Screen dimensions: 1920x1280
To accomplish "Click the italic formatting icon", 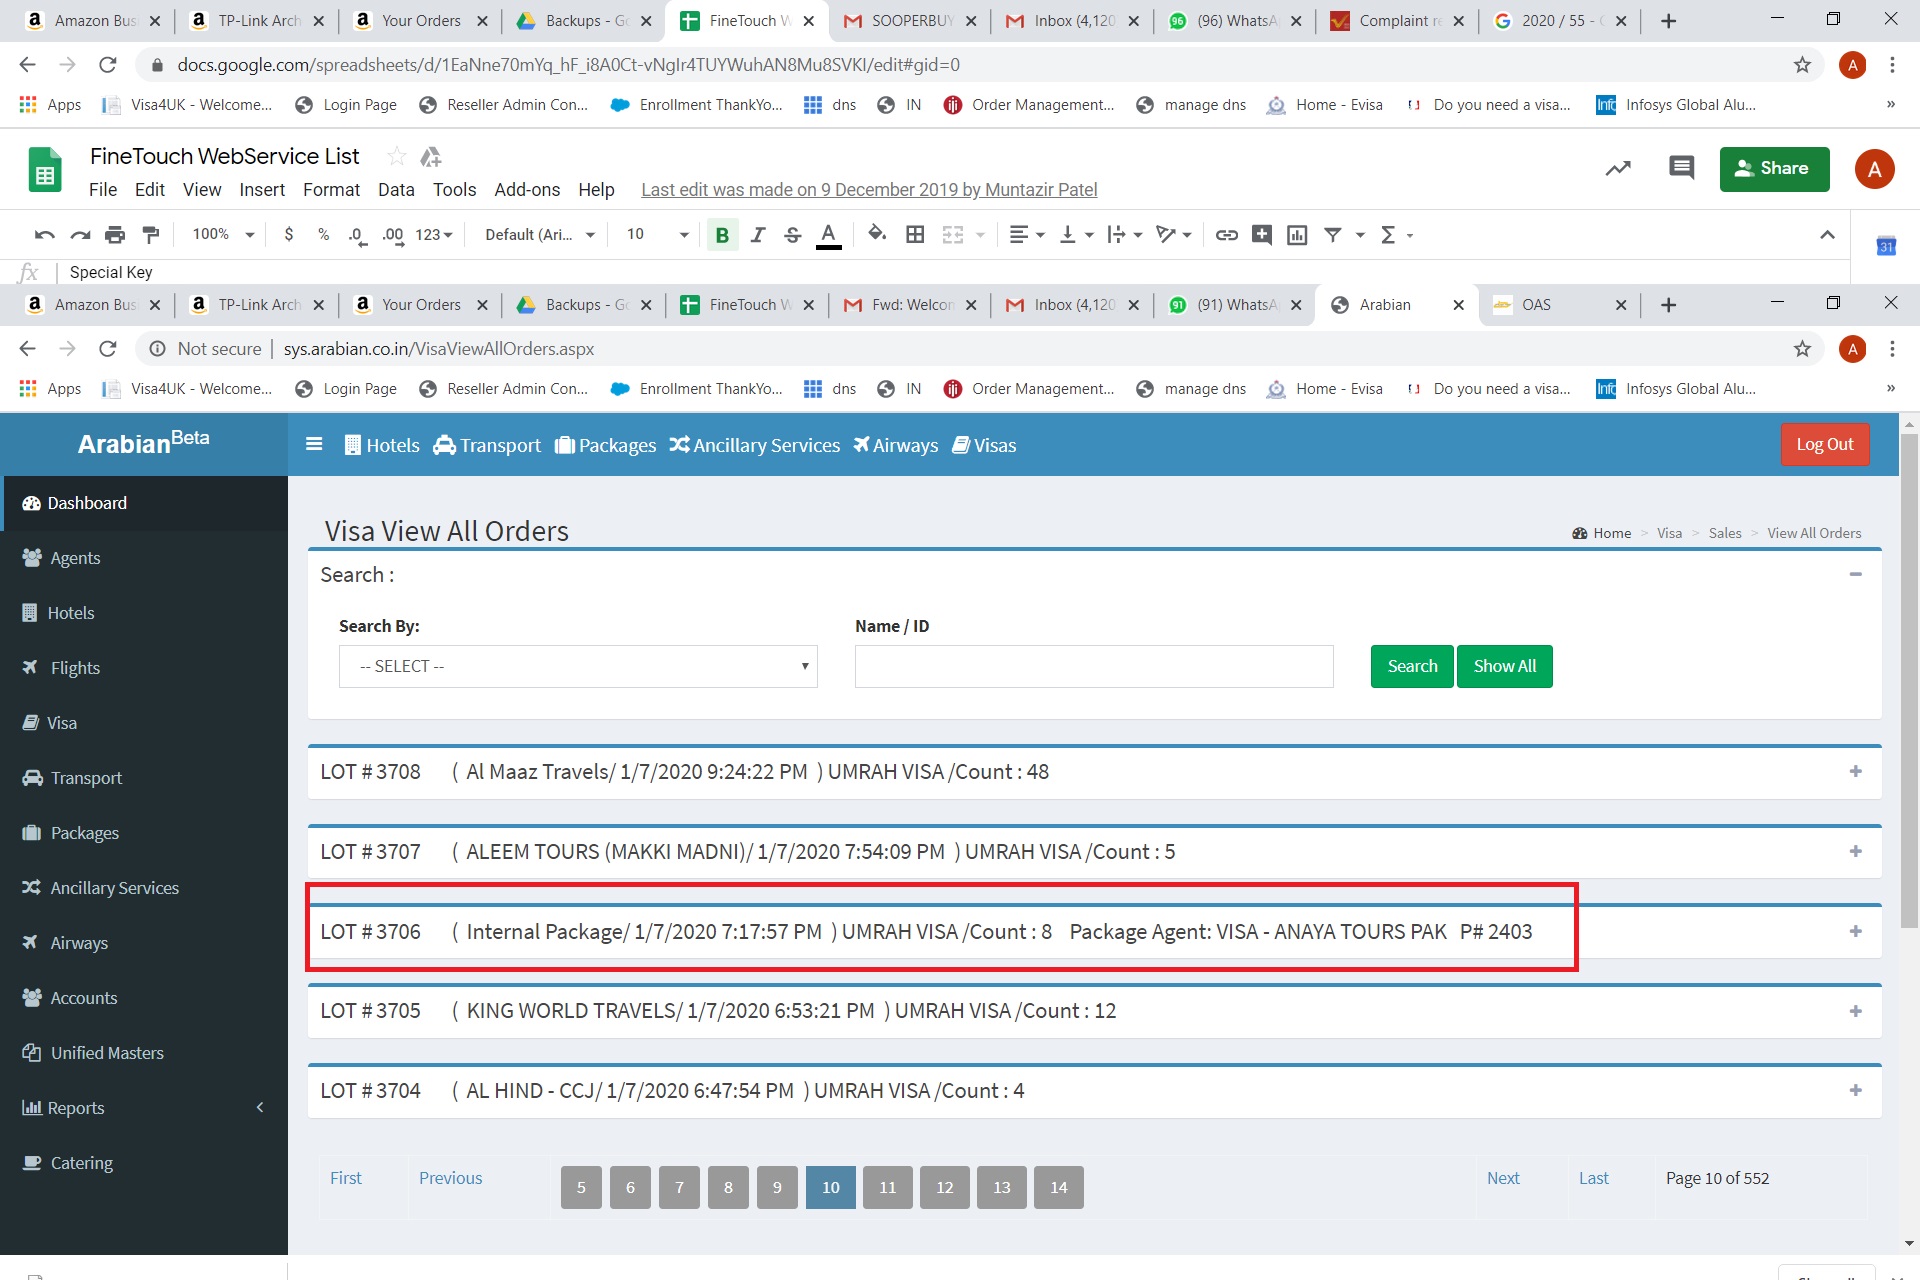I will [757, 235].
